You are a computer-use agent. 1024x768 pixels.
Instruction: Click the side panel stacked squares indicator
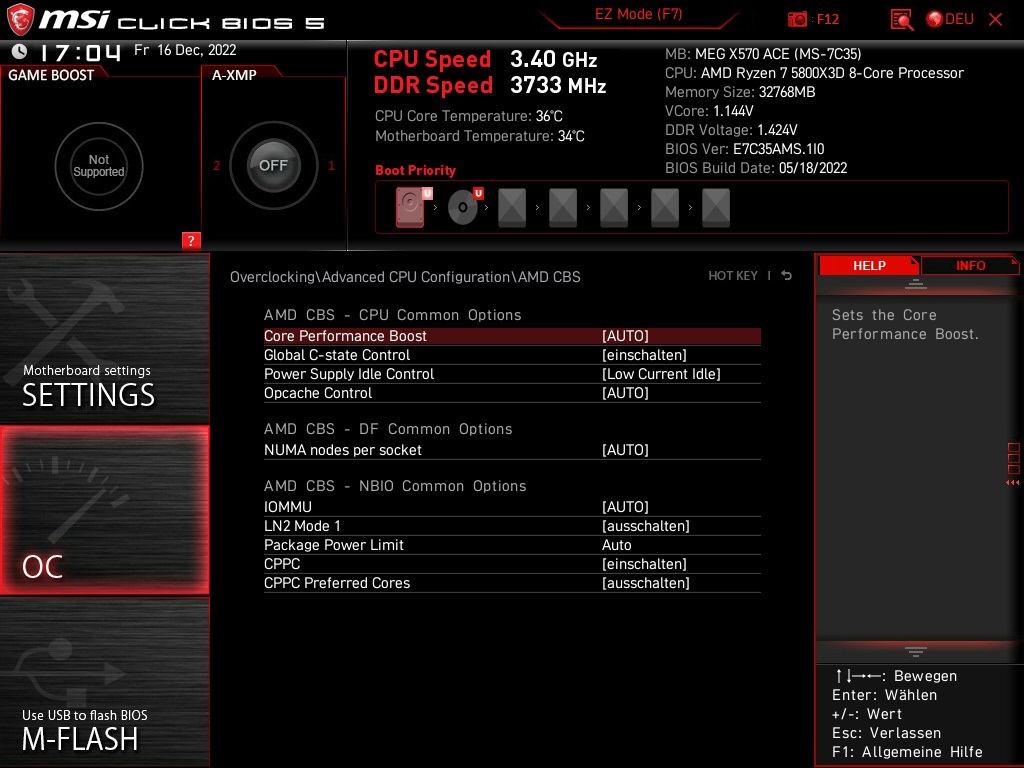click(x=1014, y=458)
